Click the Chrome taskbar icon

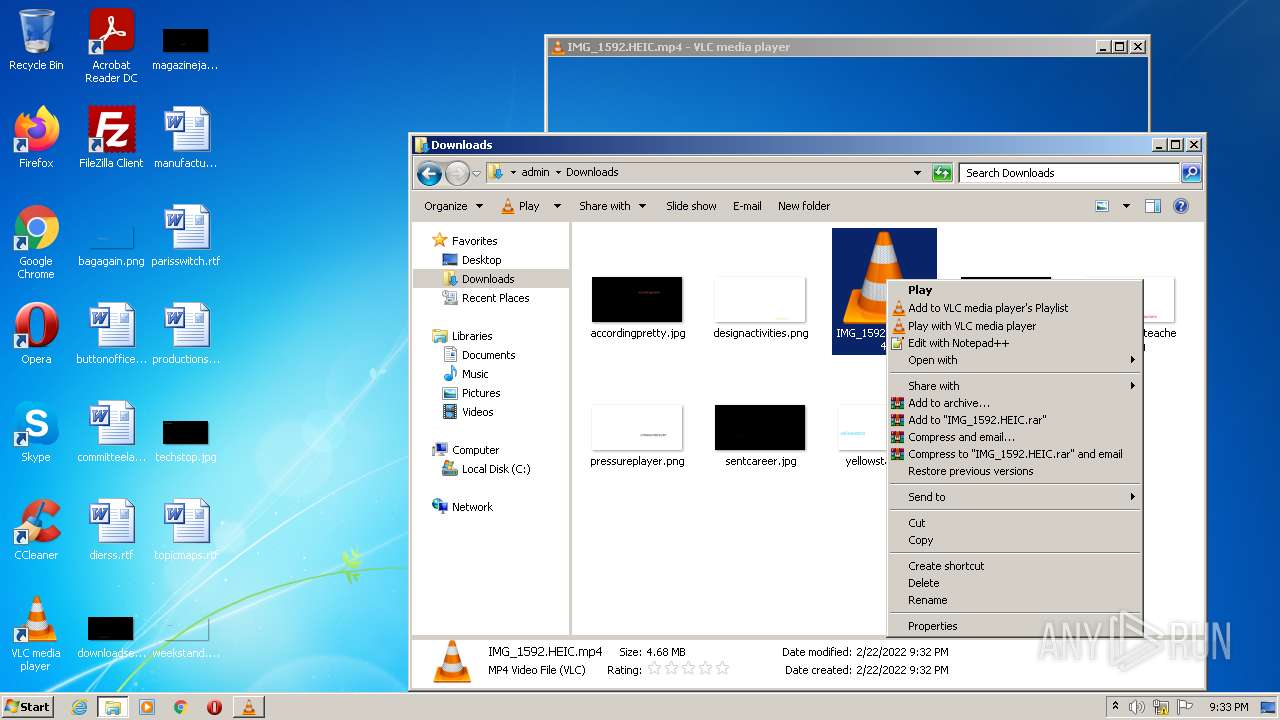pos(181,707)
